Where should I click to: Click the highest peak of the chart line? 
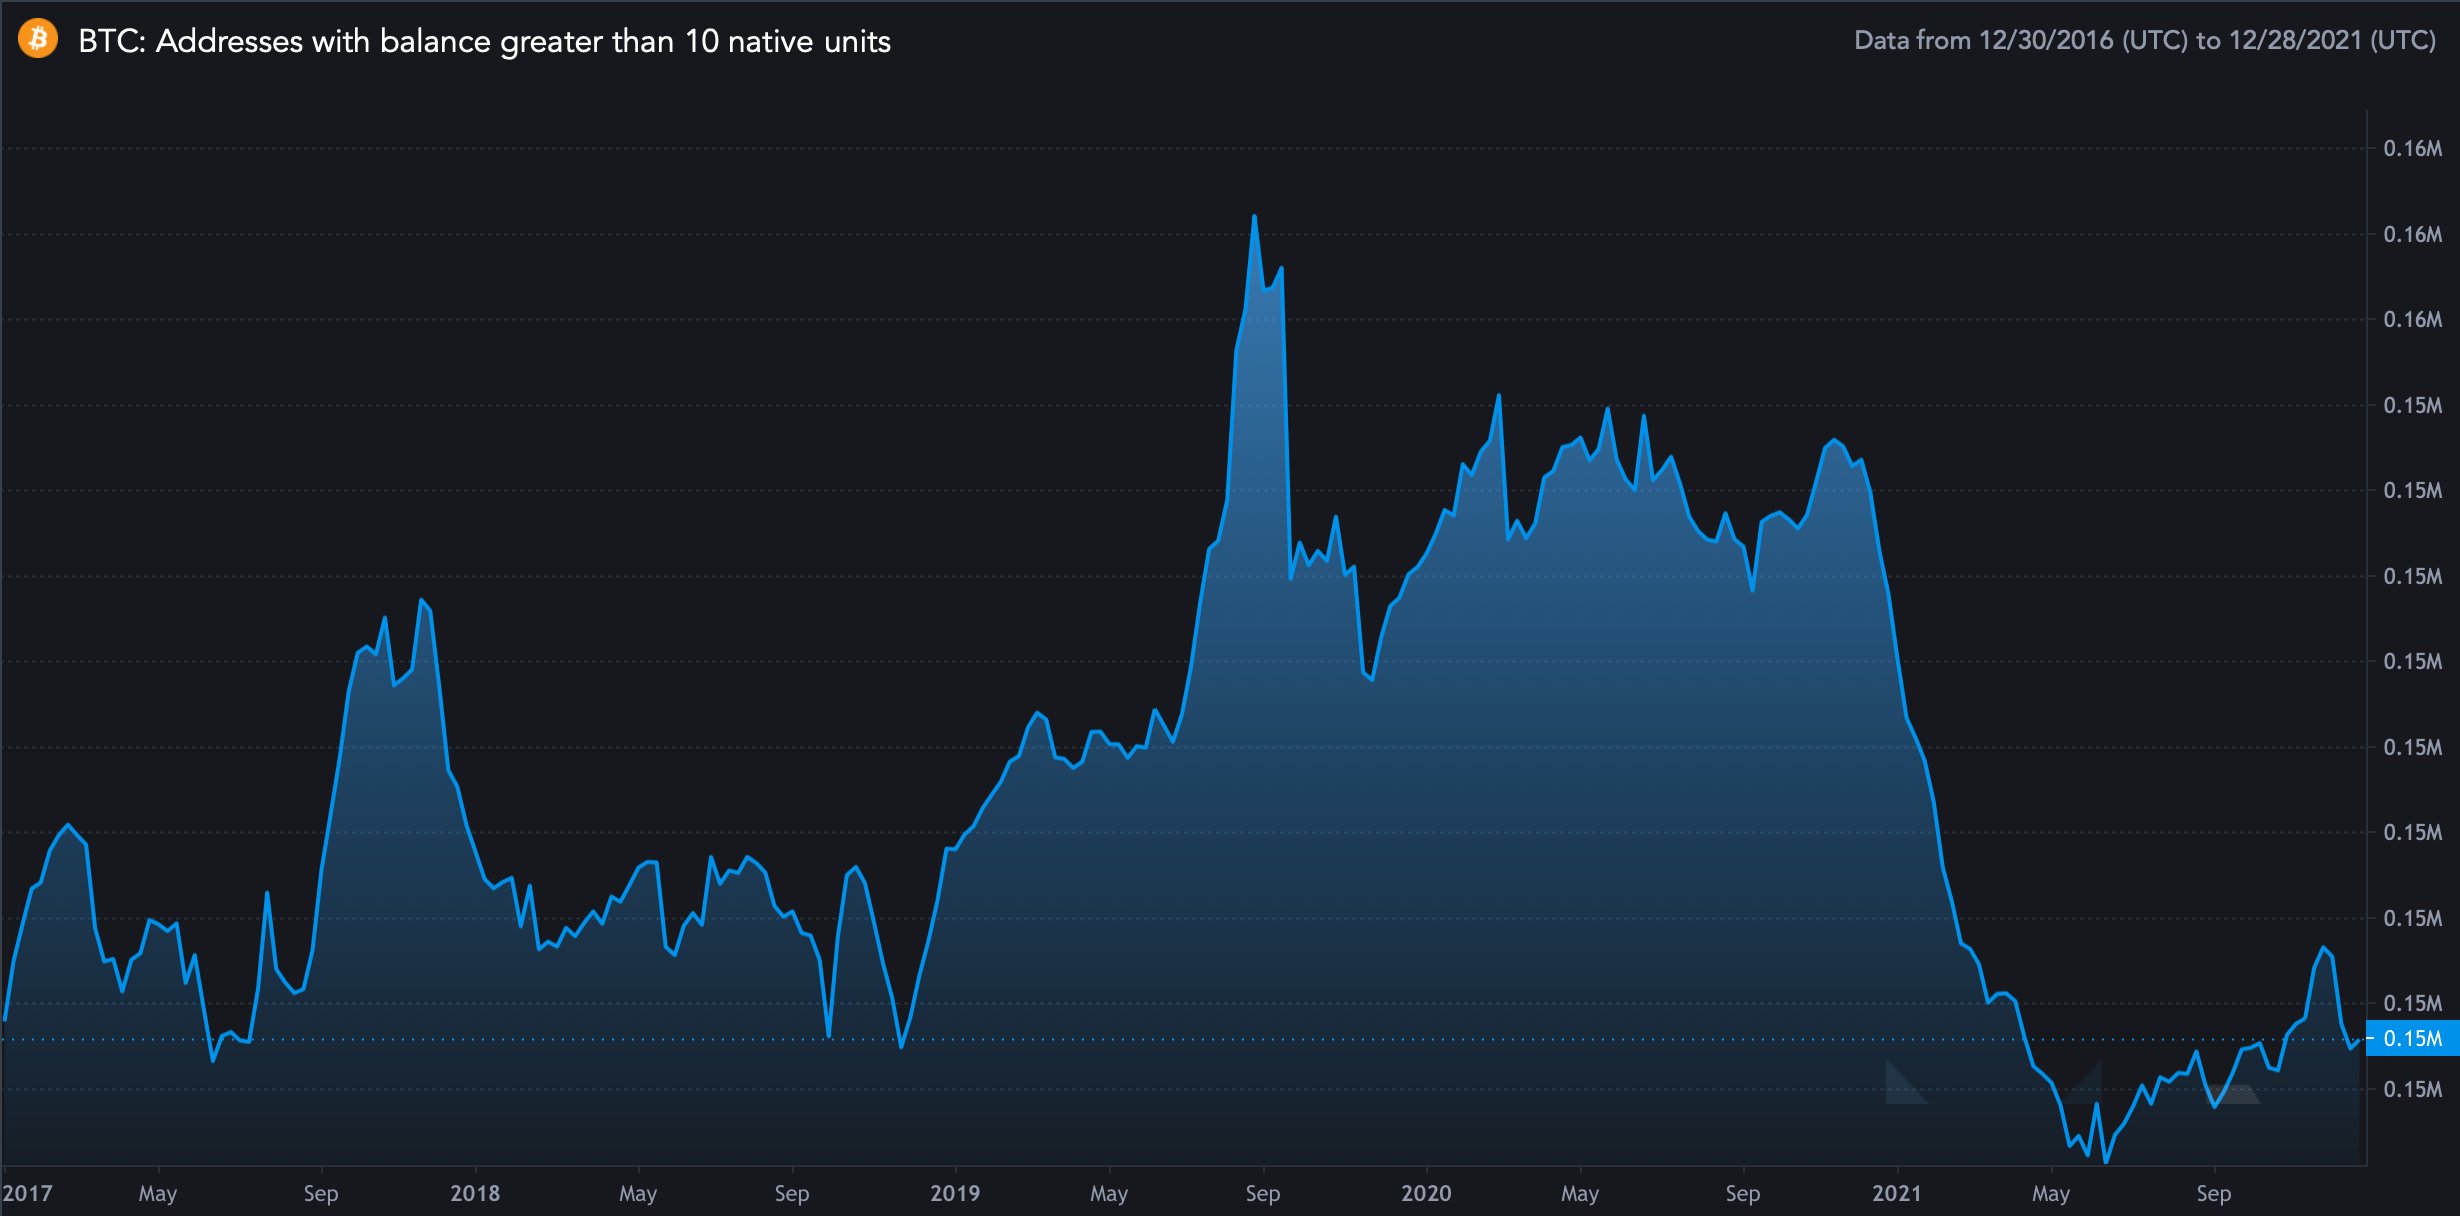(x=1254, y=216)
